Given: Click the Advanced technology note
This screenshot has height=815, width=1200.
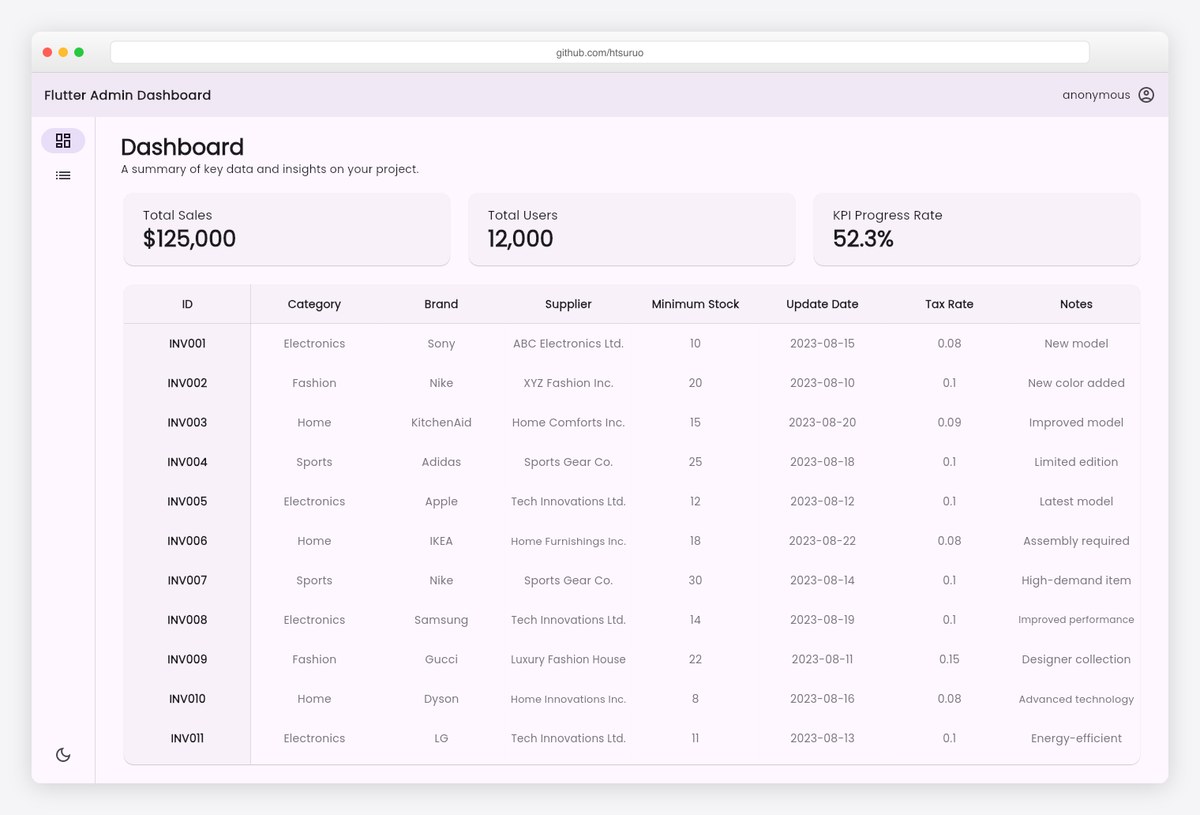Looking at the screenshot, I should (x=1076, y=699).
